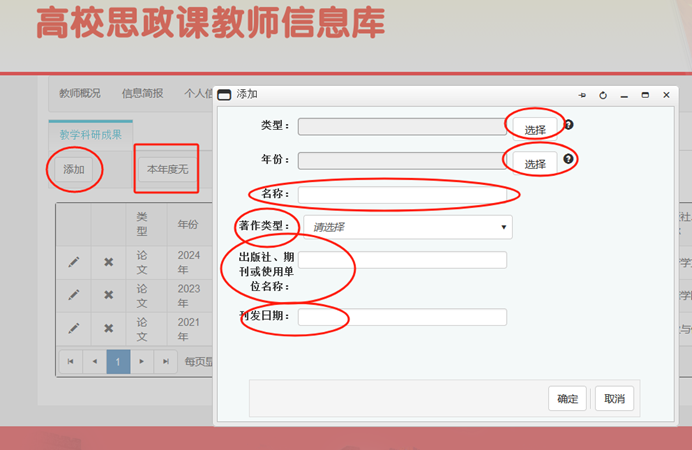This screenshot has height=450, width=692.
Task: Click the edit pencil for the 2021 paper row
Action: [73, 328]
